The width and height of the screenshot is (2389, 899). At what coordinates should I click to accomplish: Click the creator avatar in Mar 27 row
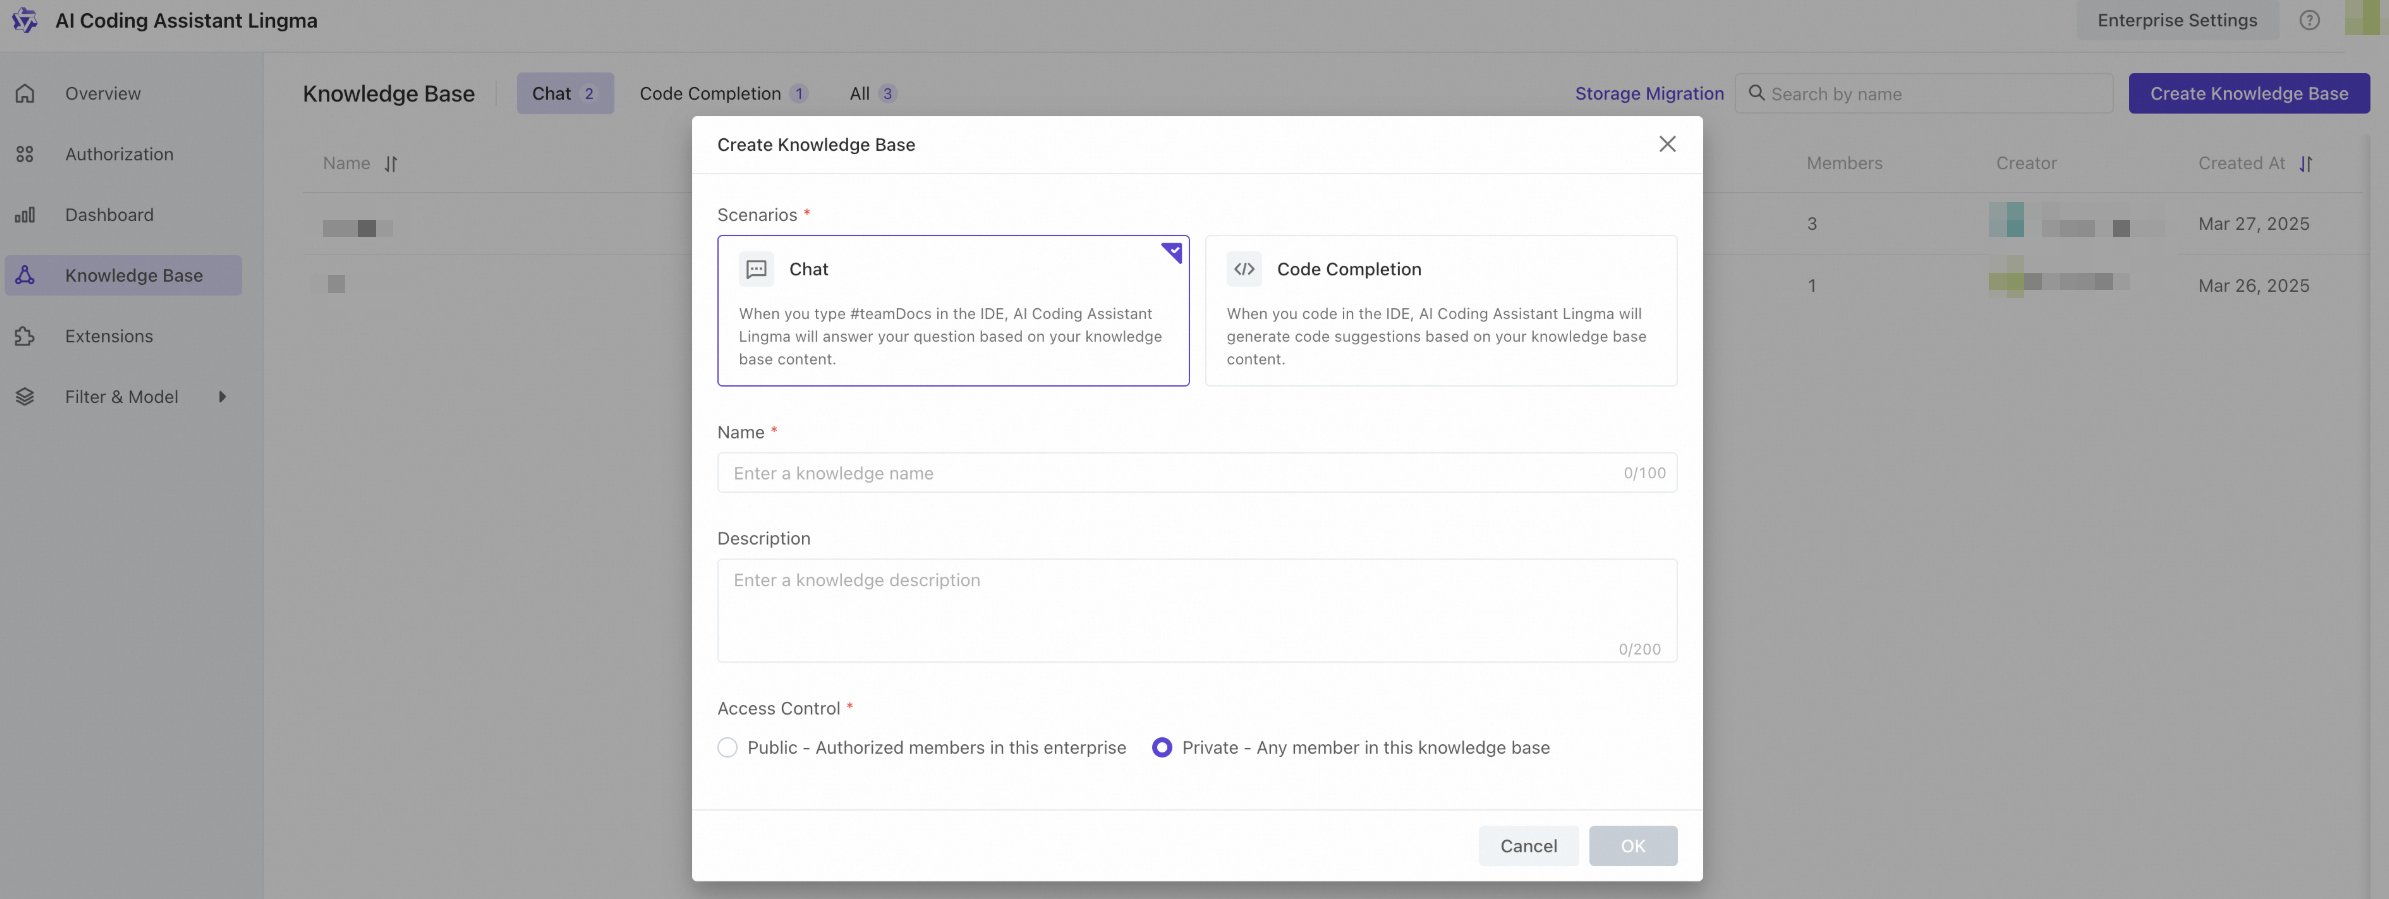[2006, 219]
